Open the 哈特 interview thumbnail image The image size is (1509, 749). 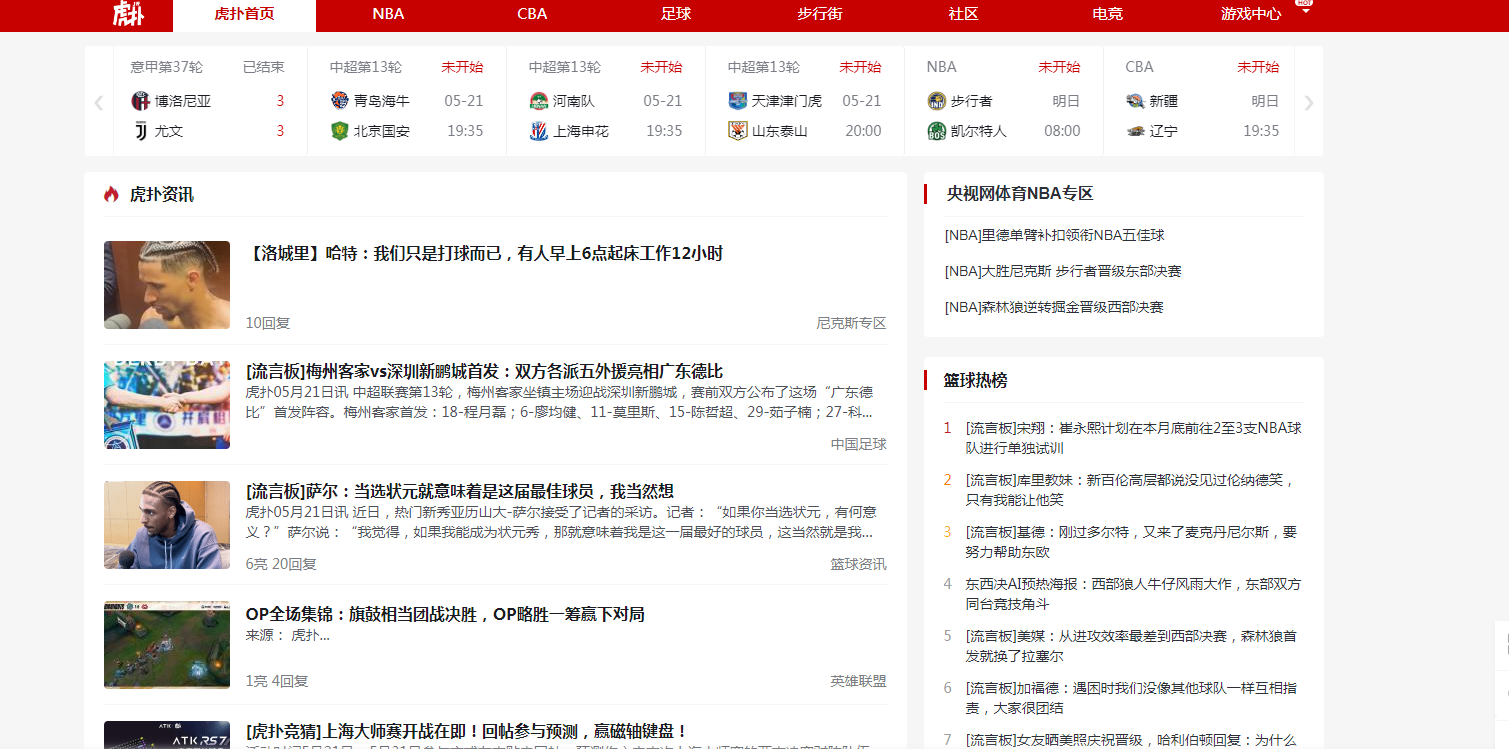tap(167, 285)
